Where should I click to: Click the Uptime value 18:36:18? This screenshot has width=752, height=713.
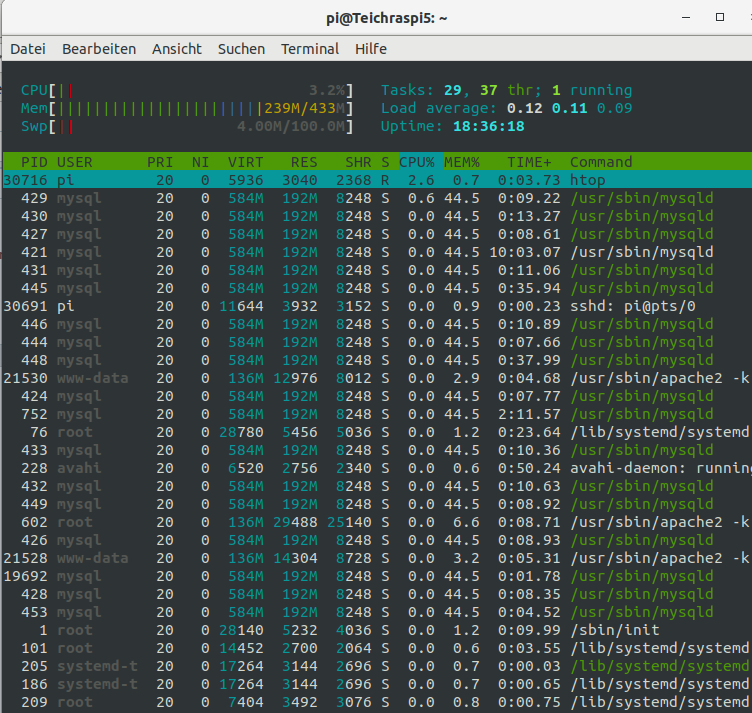coord(489,127)
